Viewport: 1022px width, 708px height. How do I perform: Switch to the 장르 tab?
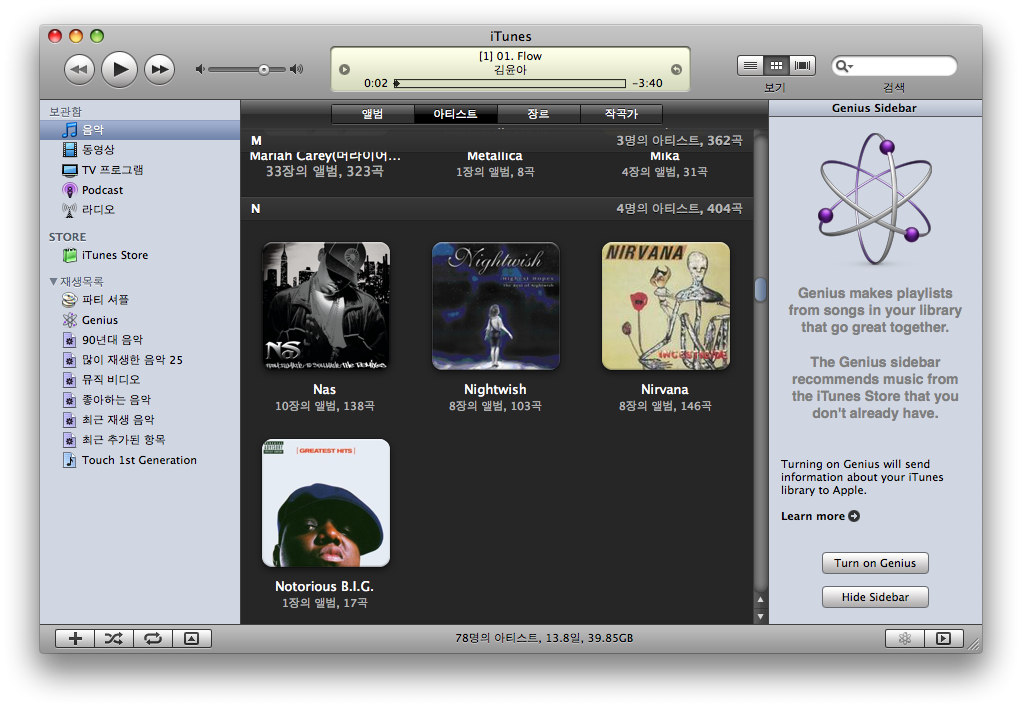[x=538, y=113]
